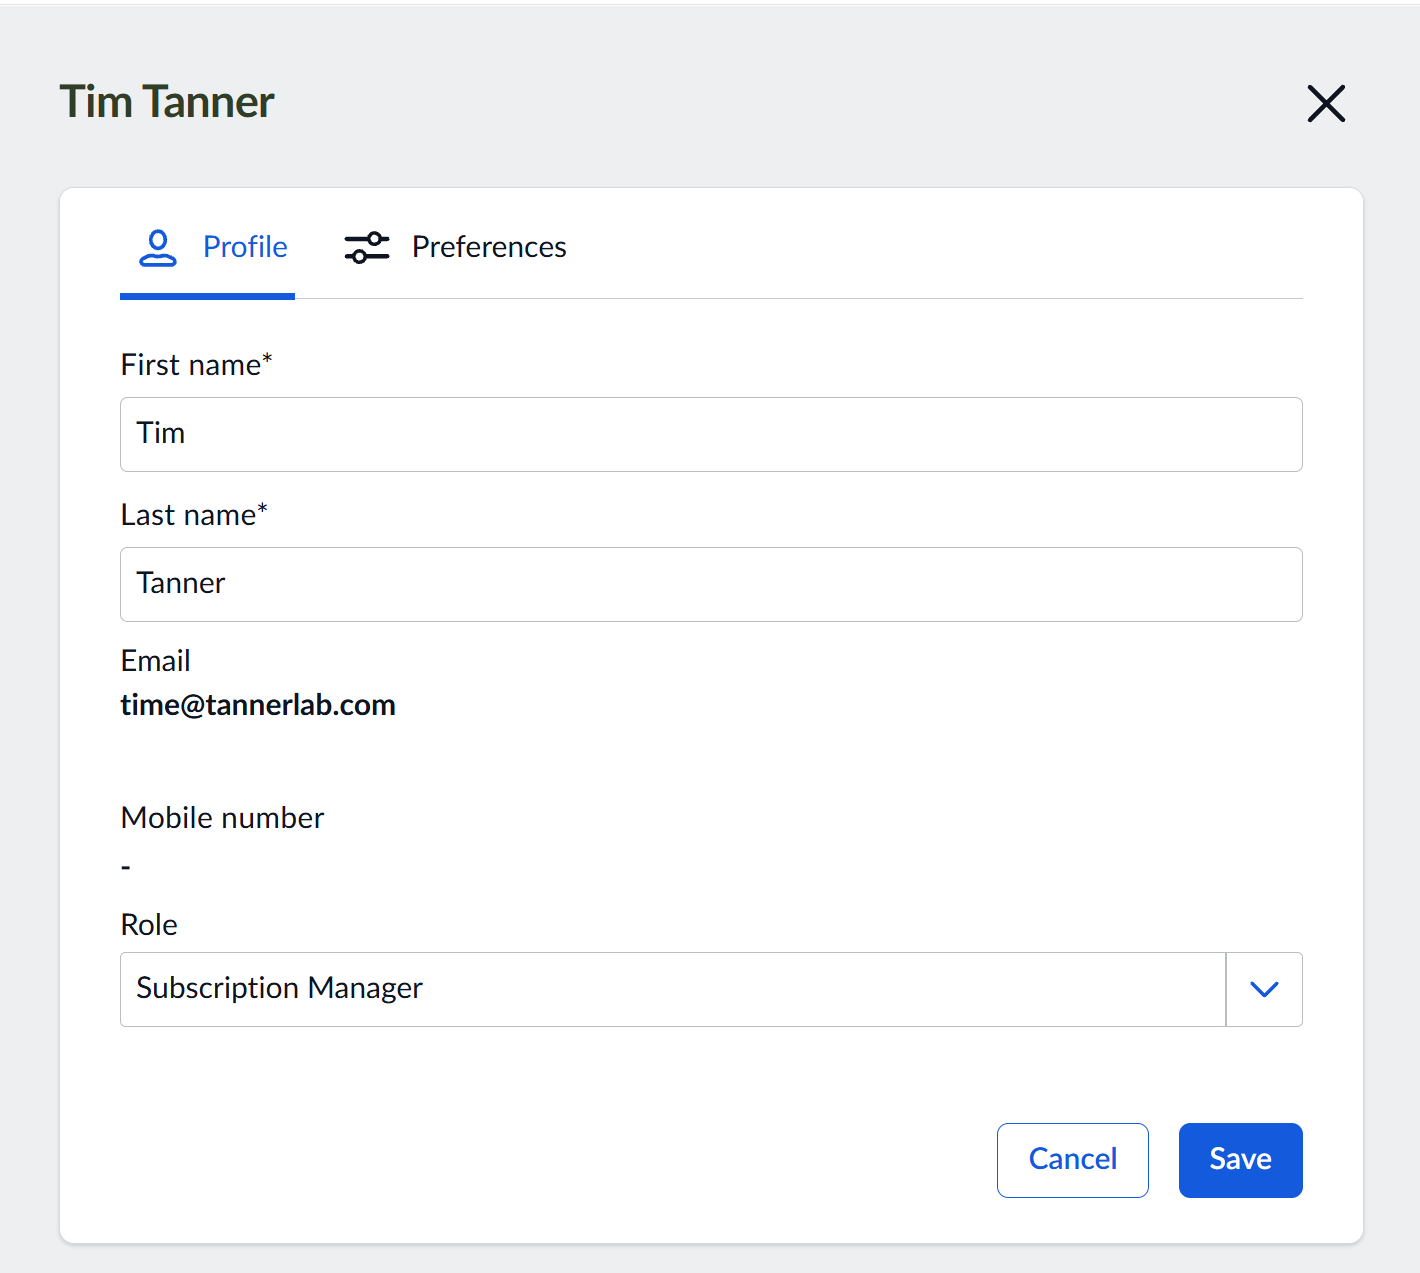Click the First name label
The image size is (1420, 1273).
pos(196,364)
